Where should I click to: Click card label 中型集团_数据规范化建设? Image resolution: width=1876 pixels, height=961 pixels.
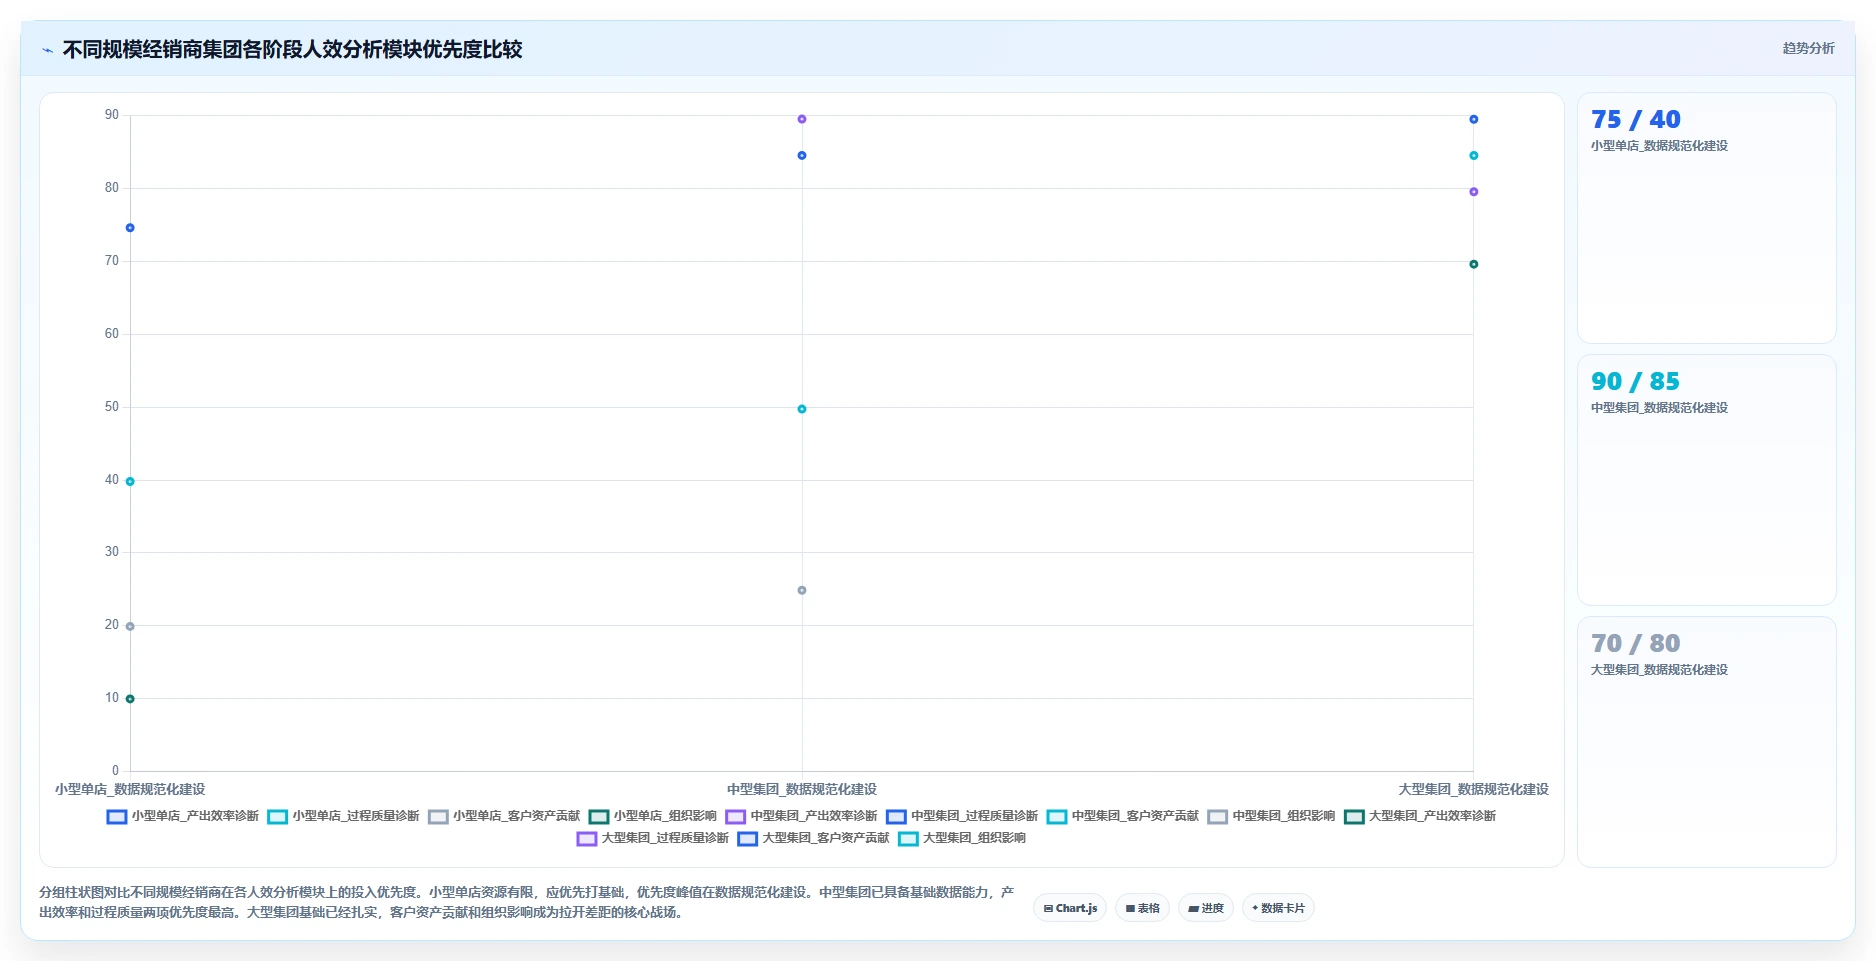pos(1659,408)
